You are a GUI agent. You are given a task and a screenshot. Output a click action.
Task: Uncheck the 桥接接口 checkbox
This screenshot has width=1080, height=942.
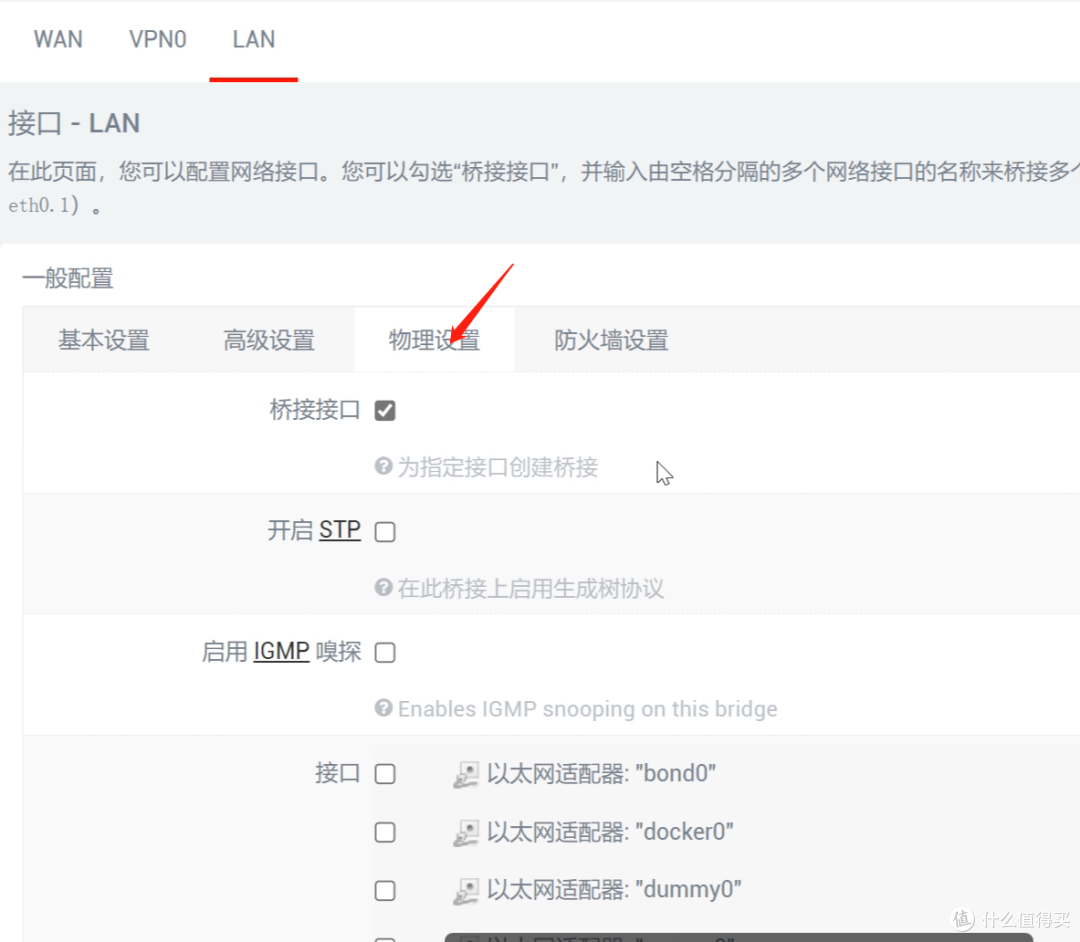tap(385, 410)
